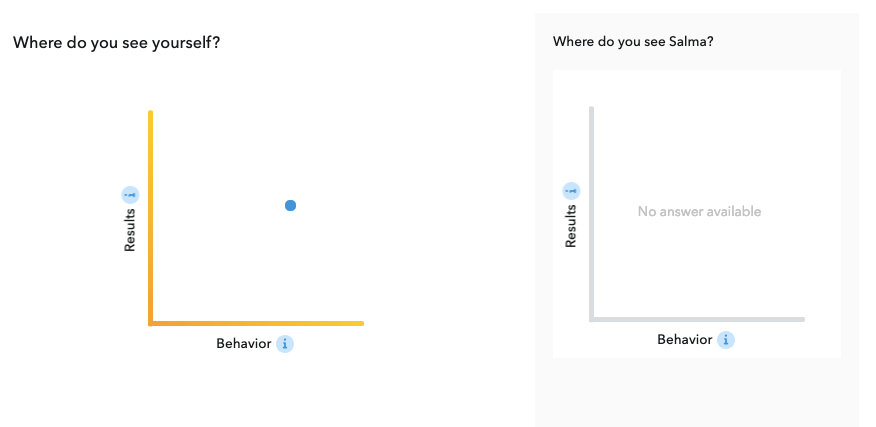Open Results info icon in Salma chart
The width and height of the screenshot is (876, 427).
click(571, 191)
